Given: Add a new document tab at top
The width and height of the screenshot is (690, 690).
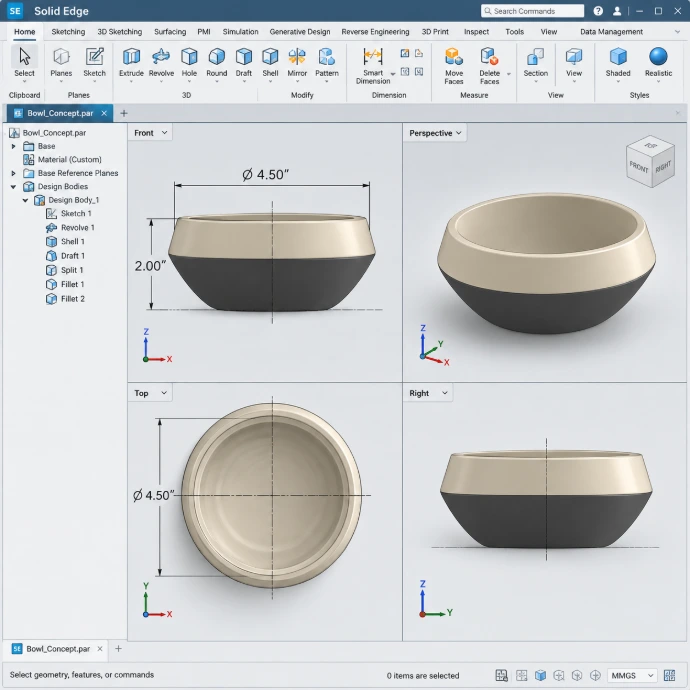Looking at the screenshot, I should click(124, 114).
